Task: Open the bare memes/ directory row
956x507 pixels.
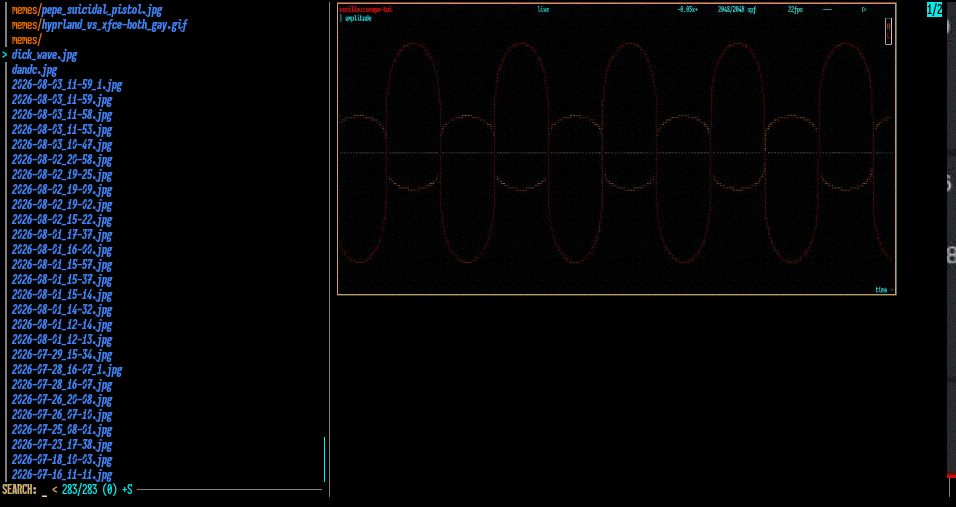Action: click(x=26, y=40)
